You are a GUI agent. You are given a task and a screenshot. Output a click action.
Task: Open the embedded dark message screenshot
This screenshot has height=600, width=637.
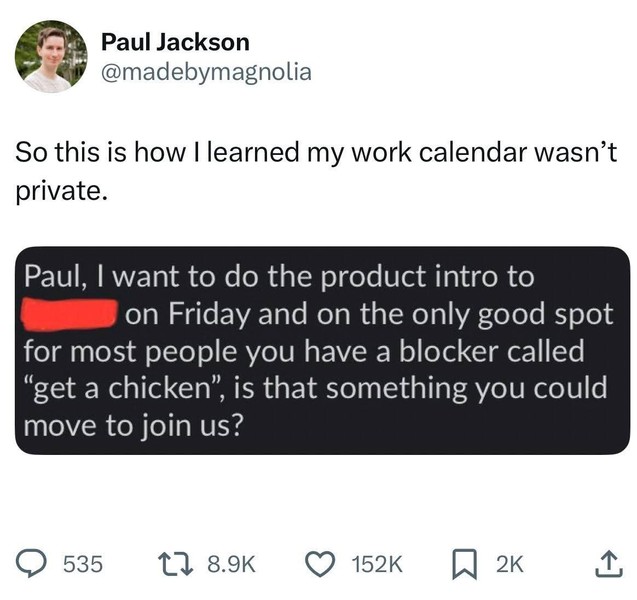pos(322,350)
